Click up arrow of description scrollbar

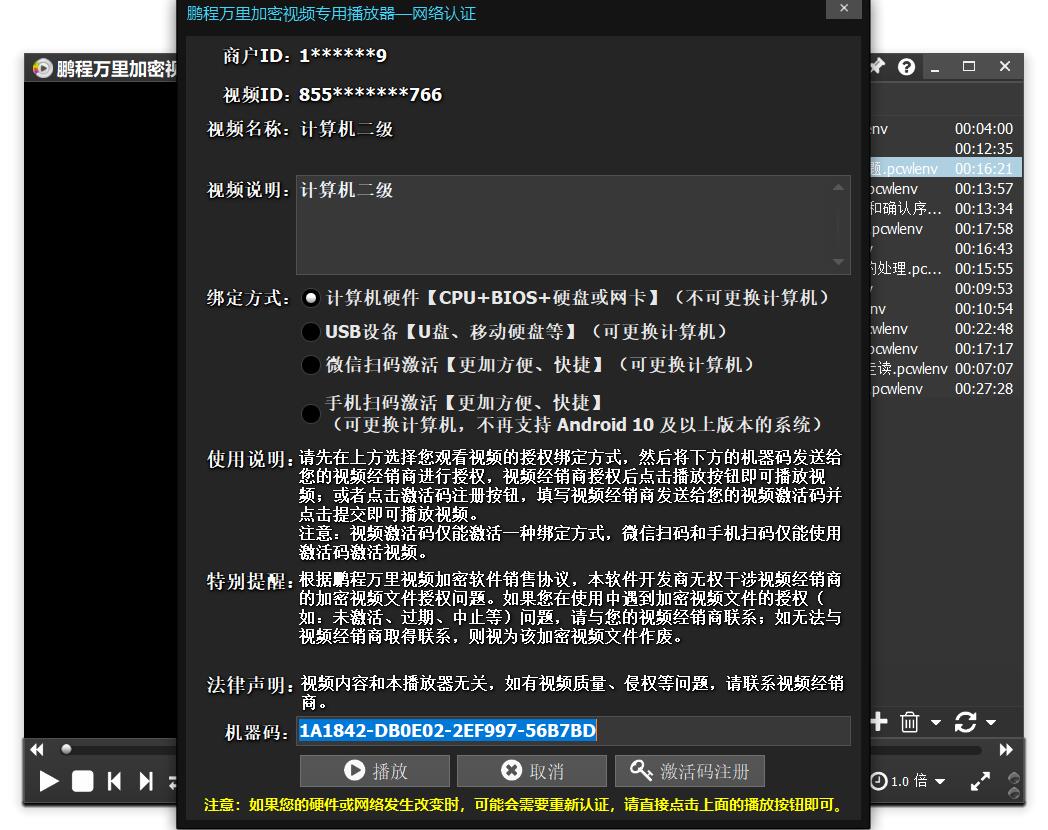(x=838, y=188)
